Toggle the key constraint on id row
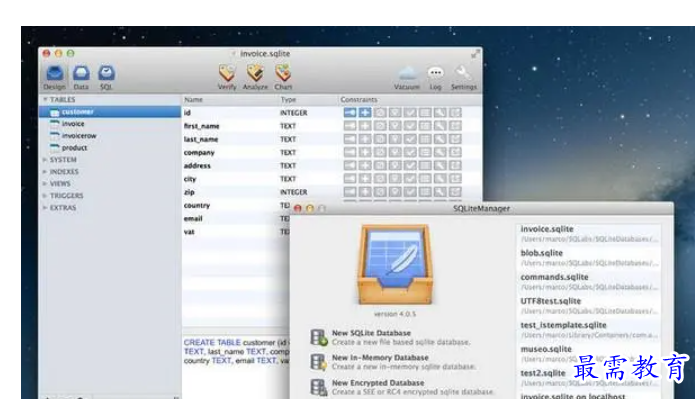The image size is (695, 399). click(350, 113)
